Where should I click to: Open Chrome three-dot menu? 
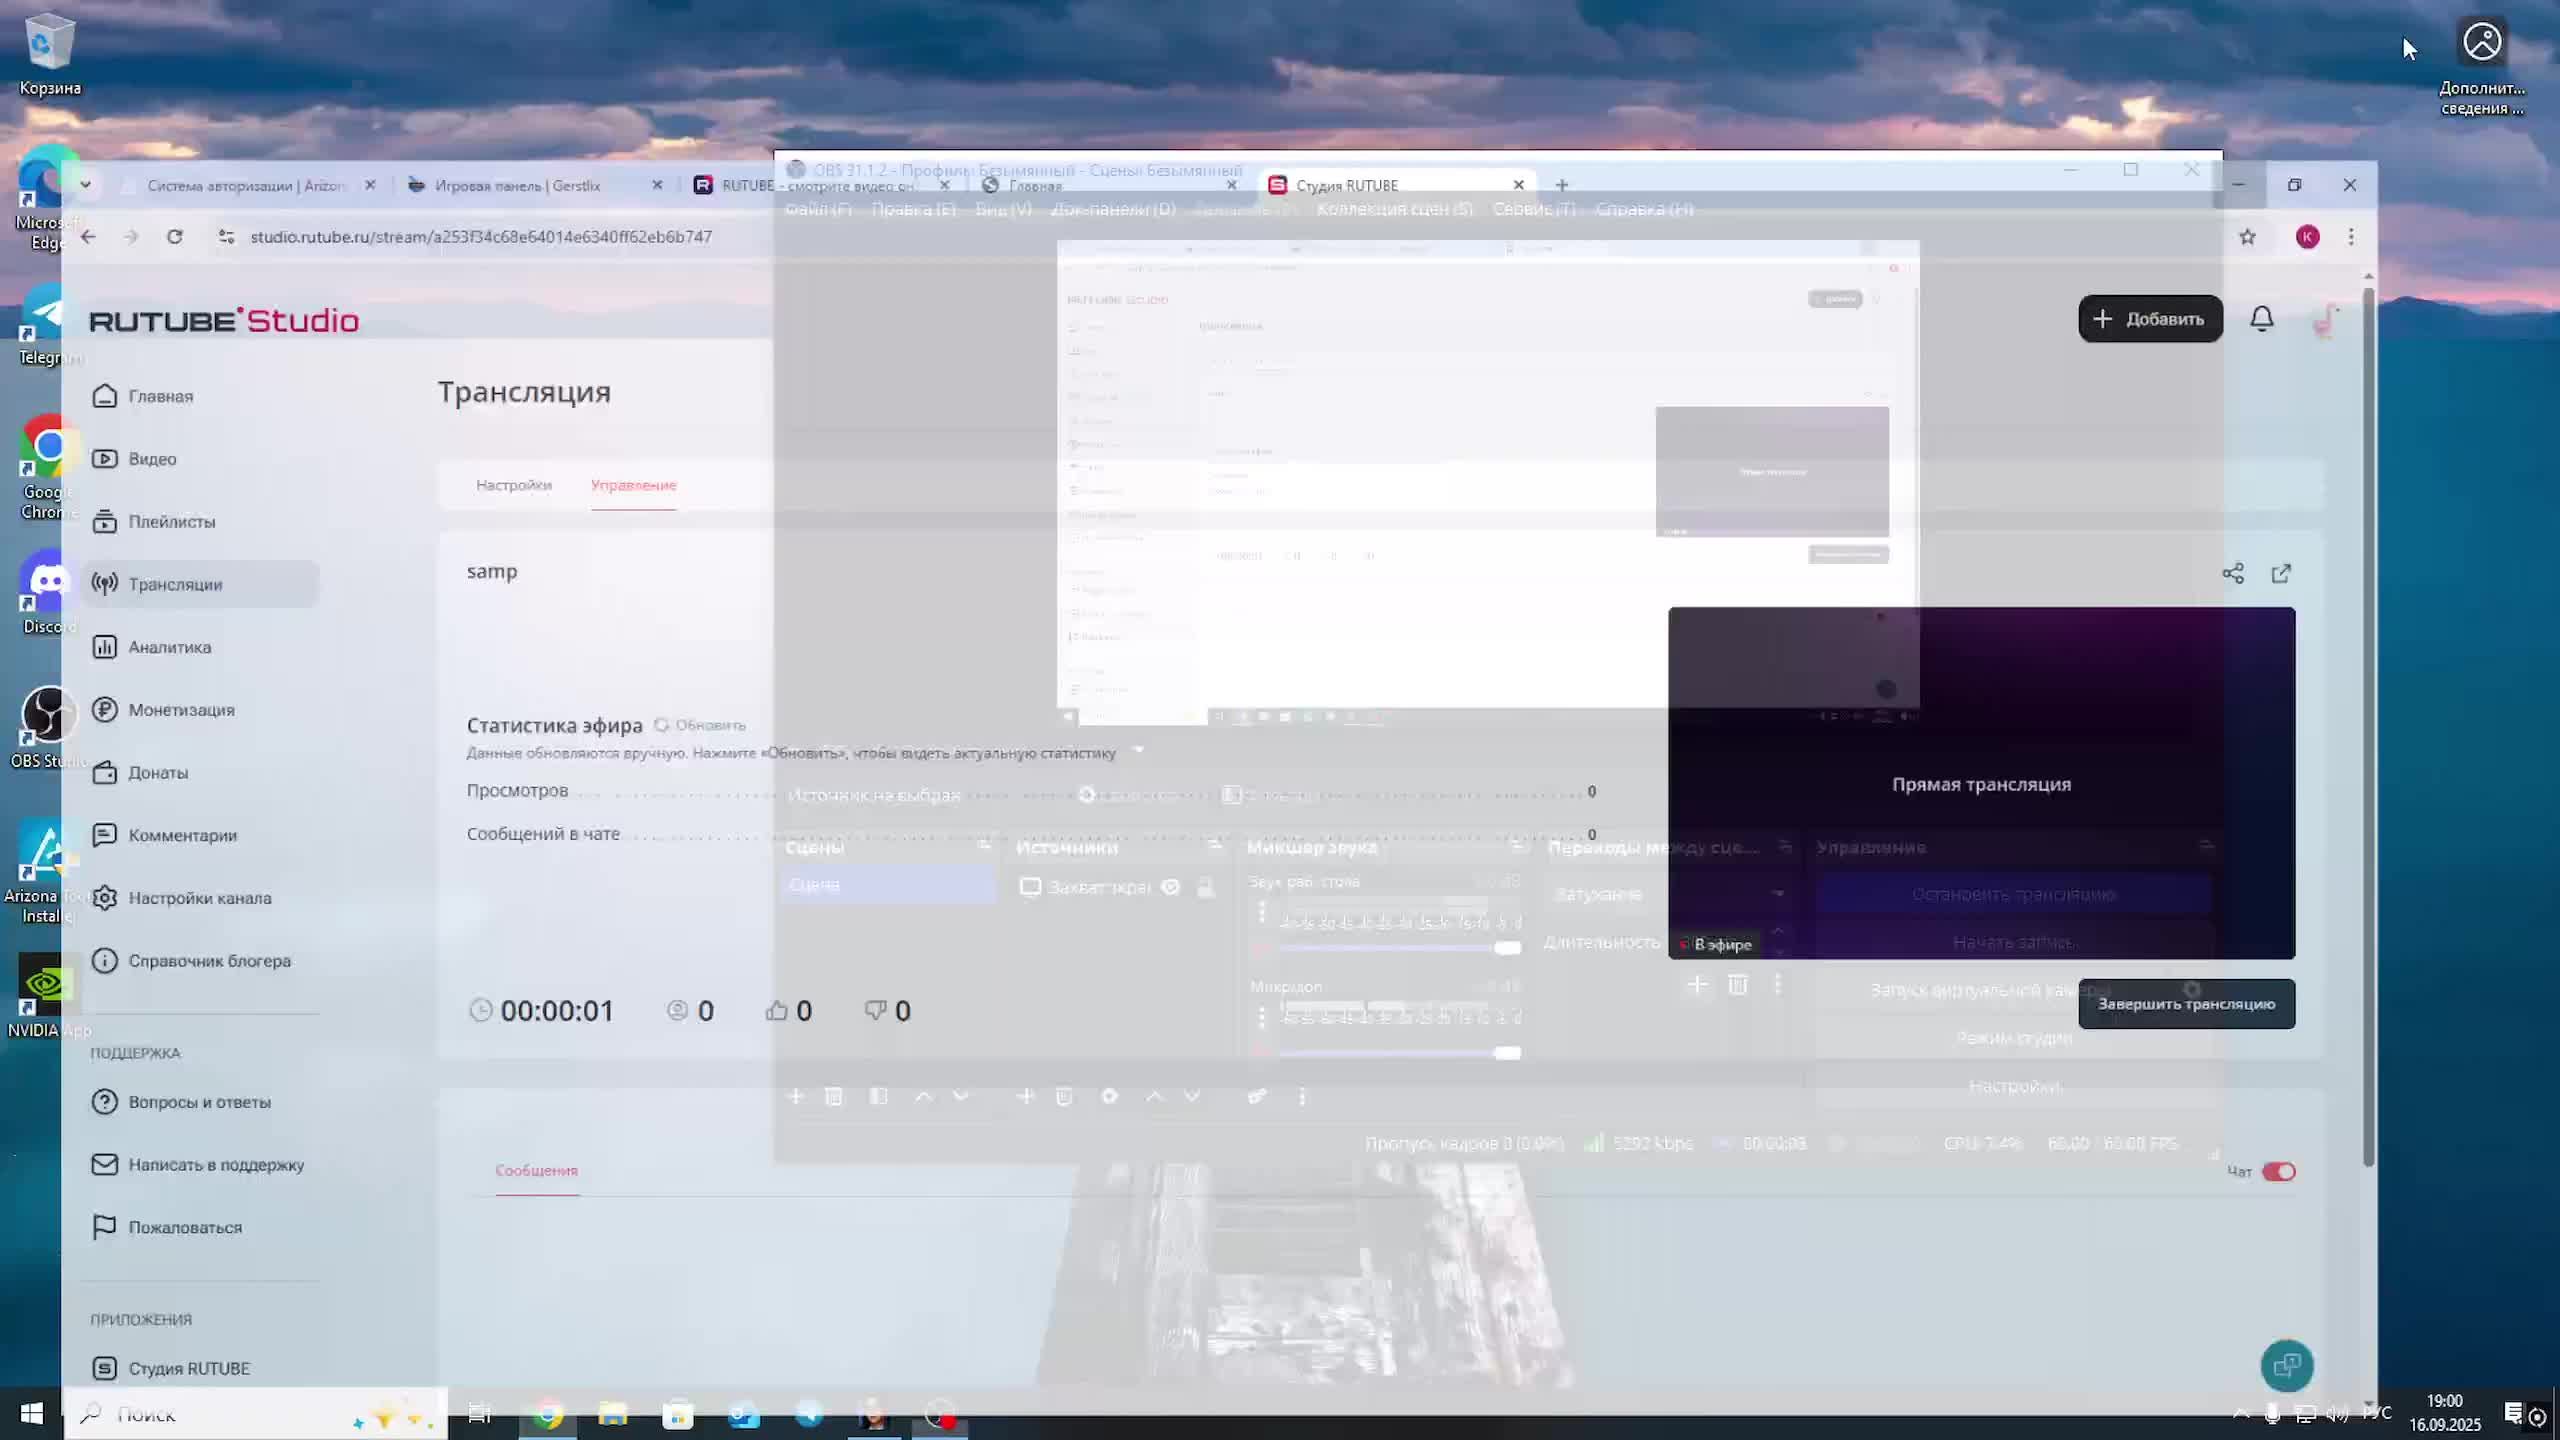tap(2351, 237)
